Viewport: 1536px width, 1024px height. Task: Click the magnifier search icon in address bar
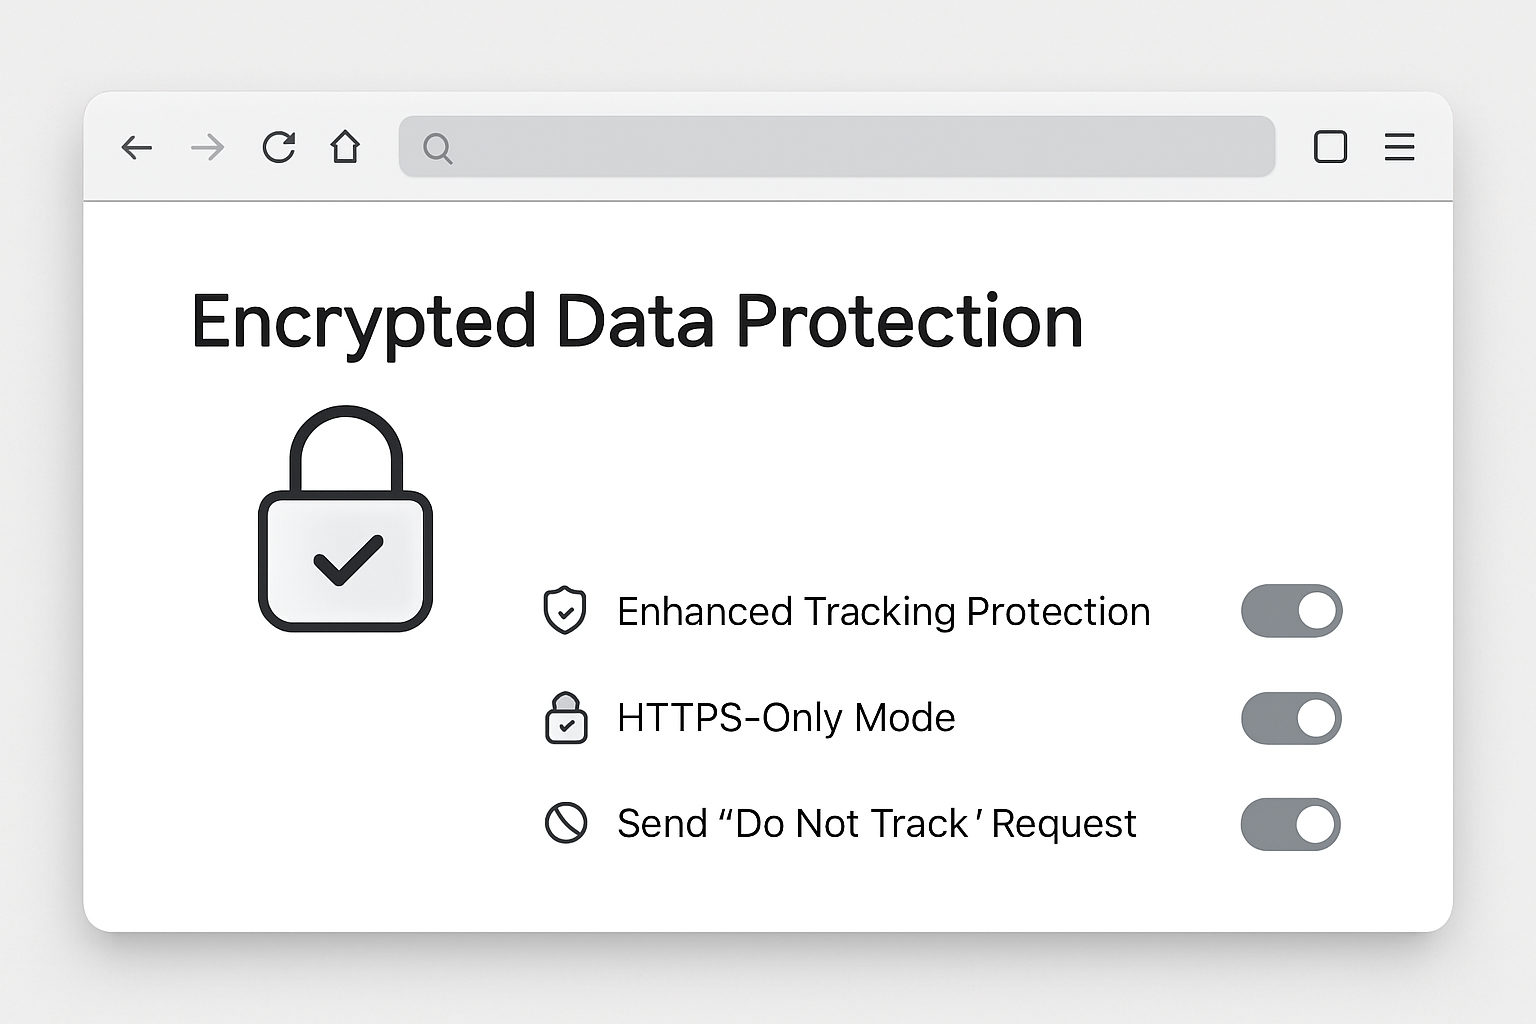tap(437, 148)
